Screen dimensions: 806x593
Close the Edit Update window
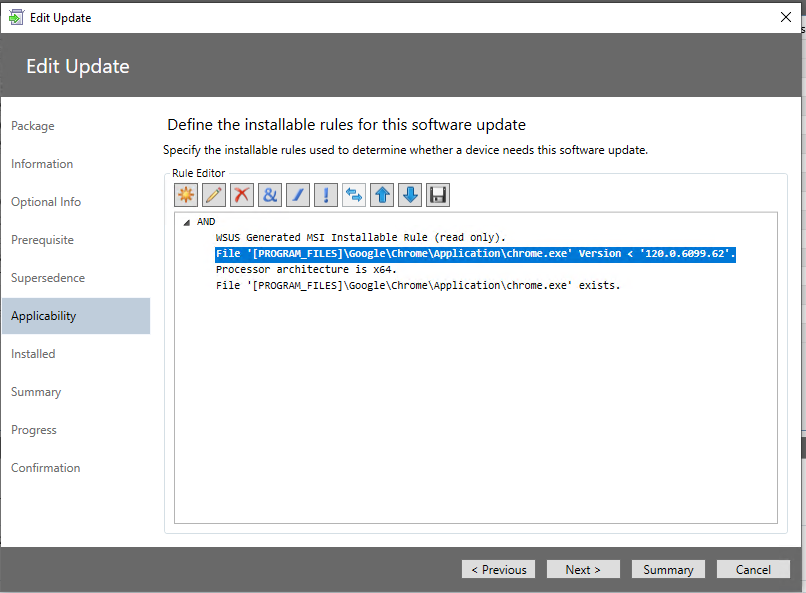[x=786, y=17]
